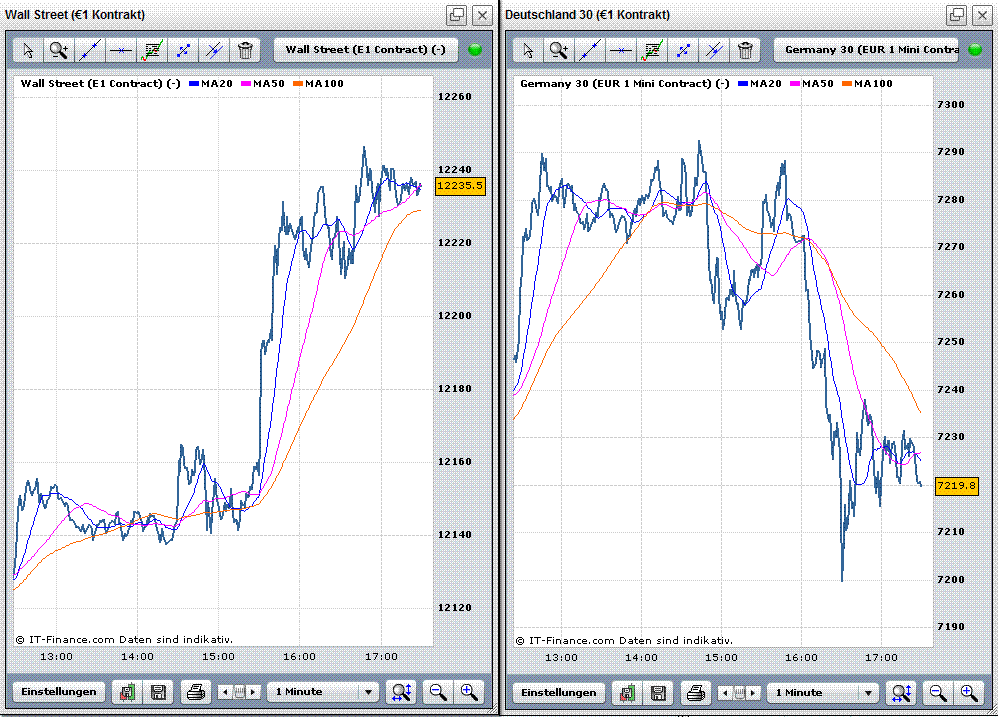Click the scroll thumb in Wall Street bottom bar
This screenshot has height=717, width=998.
[239, 692]
